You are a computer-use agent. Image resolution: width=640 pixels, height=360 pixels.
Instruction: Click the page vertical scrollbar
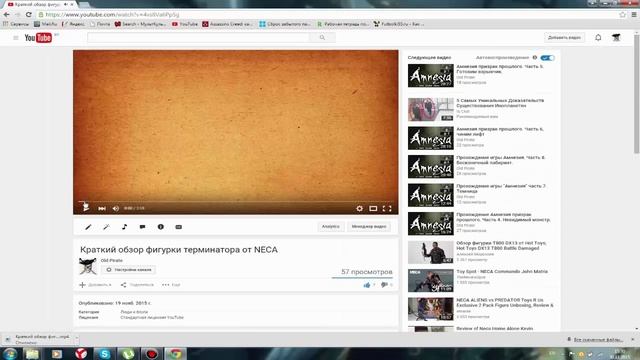[x=637, y=94]
